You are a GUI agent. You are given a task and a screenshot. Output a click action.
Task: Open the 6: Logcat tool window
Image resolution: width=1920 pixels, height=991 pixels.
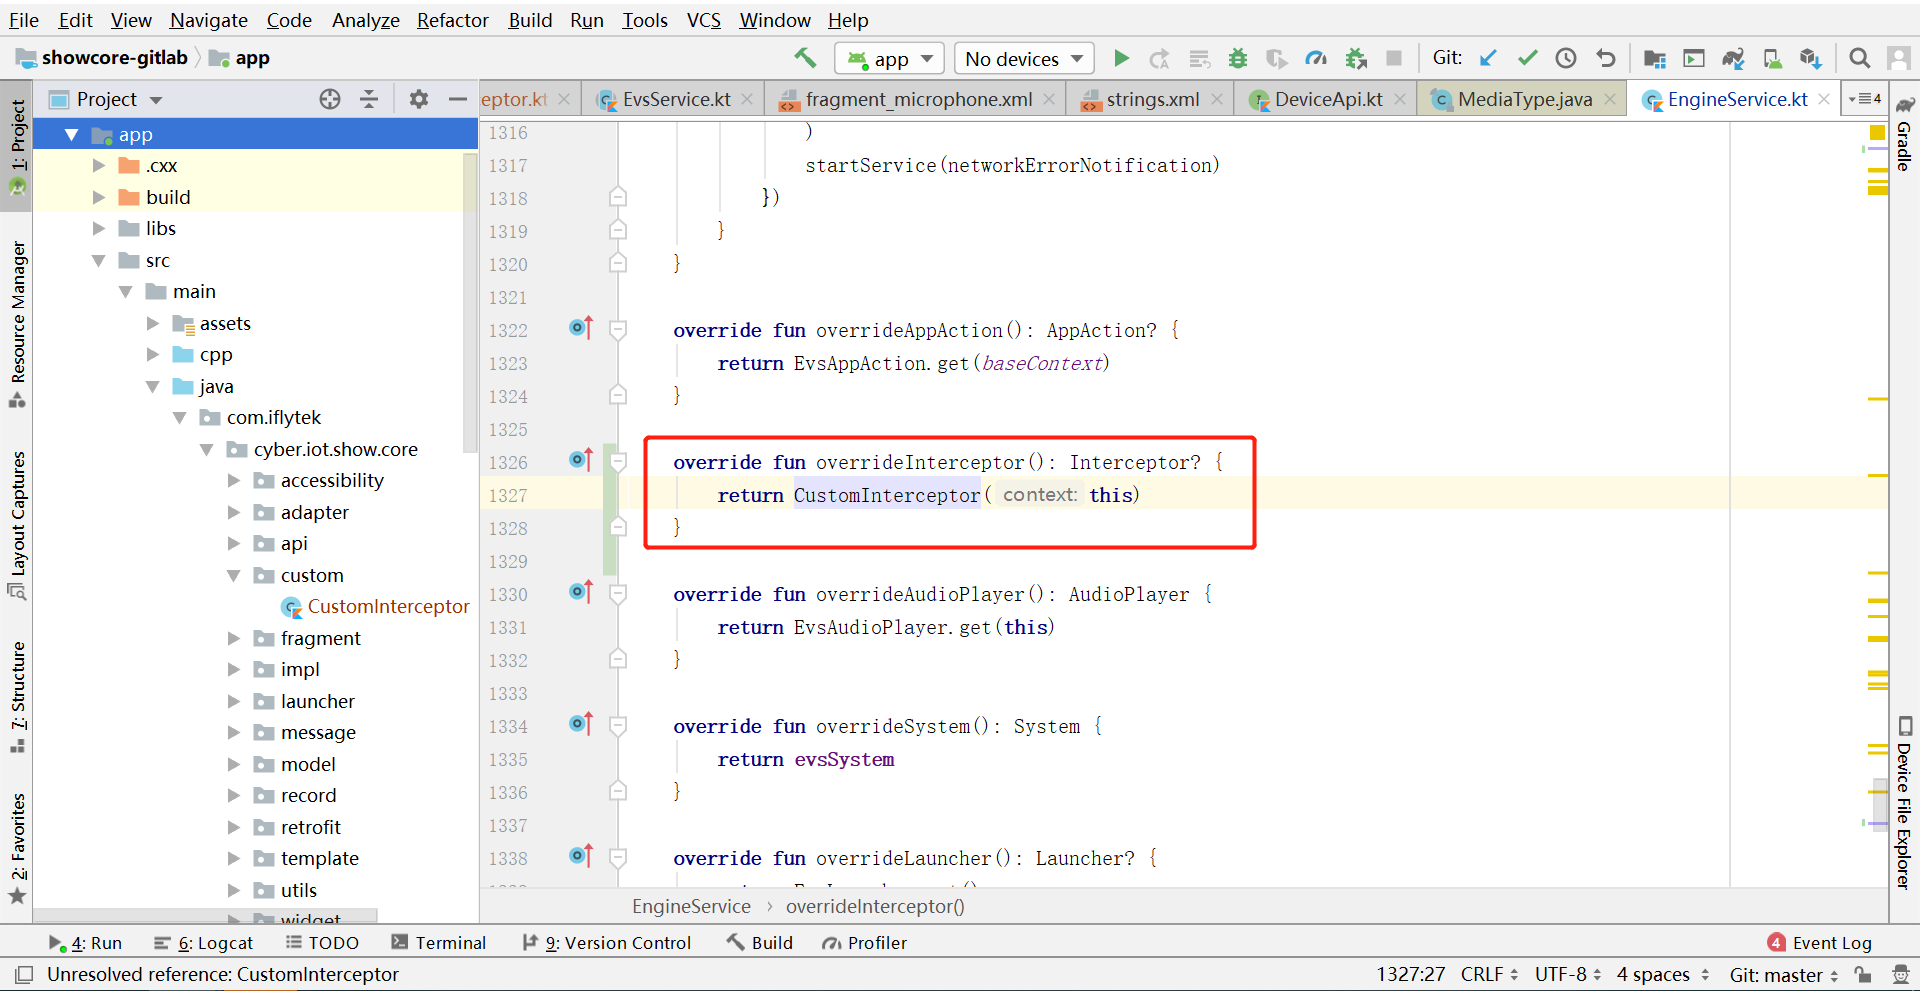pyautogui.click(x=204, y=942)
